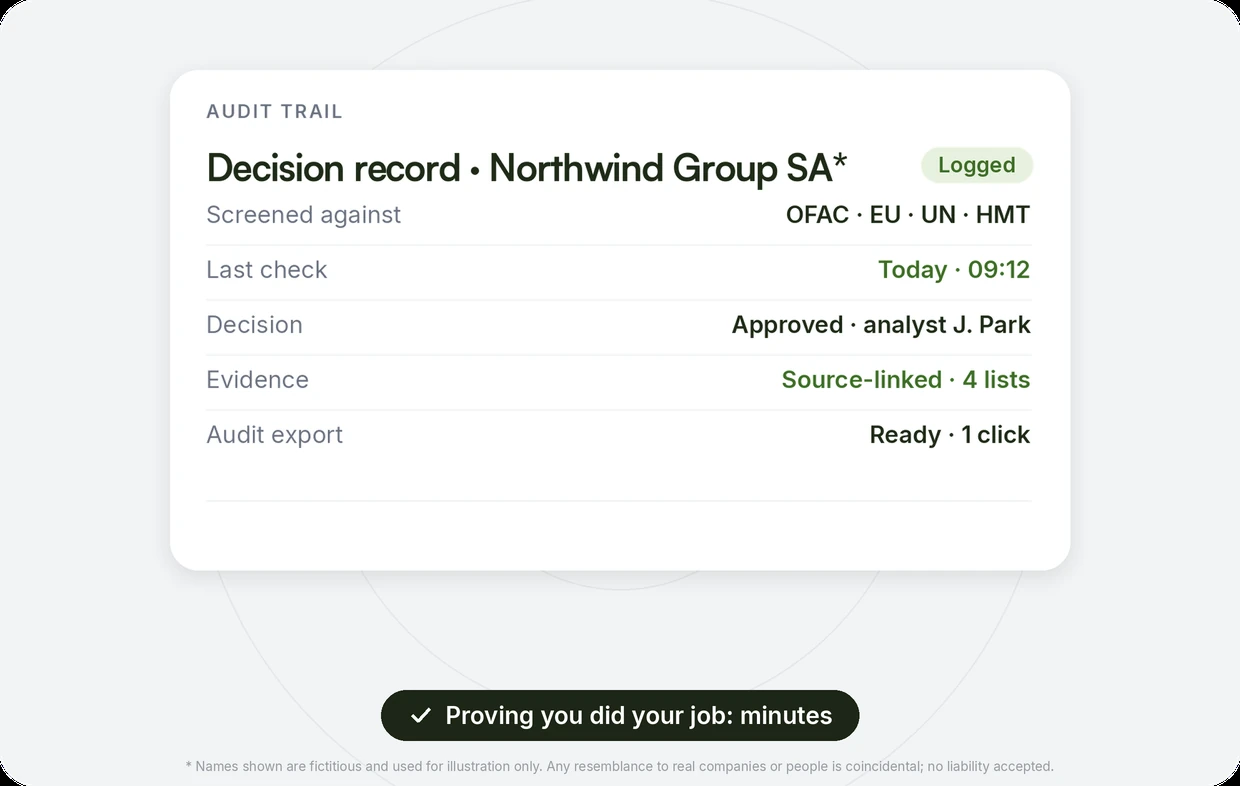Click the Screened against row label
Screen dimensions: 1240x786
(x=303, y=215)
